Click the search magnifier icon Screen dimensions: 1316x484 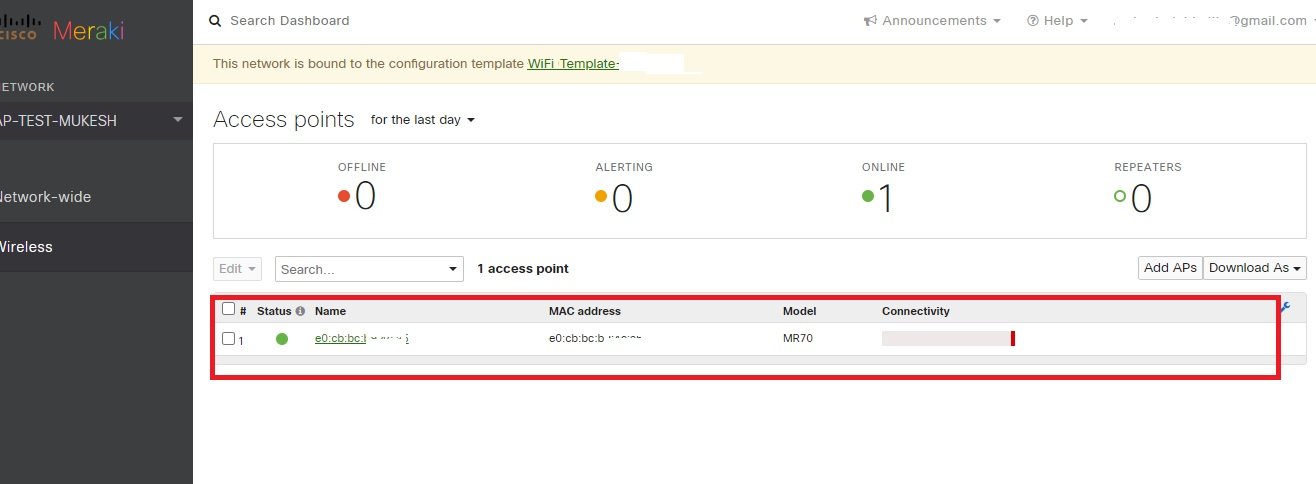point(215,21)
